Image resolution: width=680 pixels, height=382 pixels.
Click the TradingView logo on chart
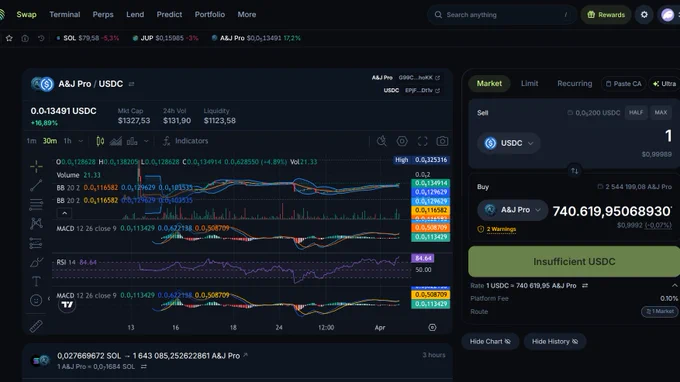(67, 305)
